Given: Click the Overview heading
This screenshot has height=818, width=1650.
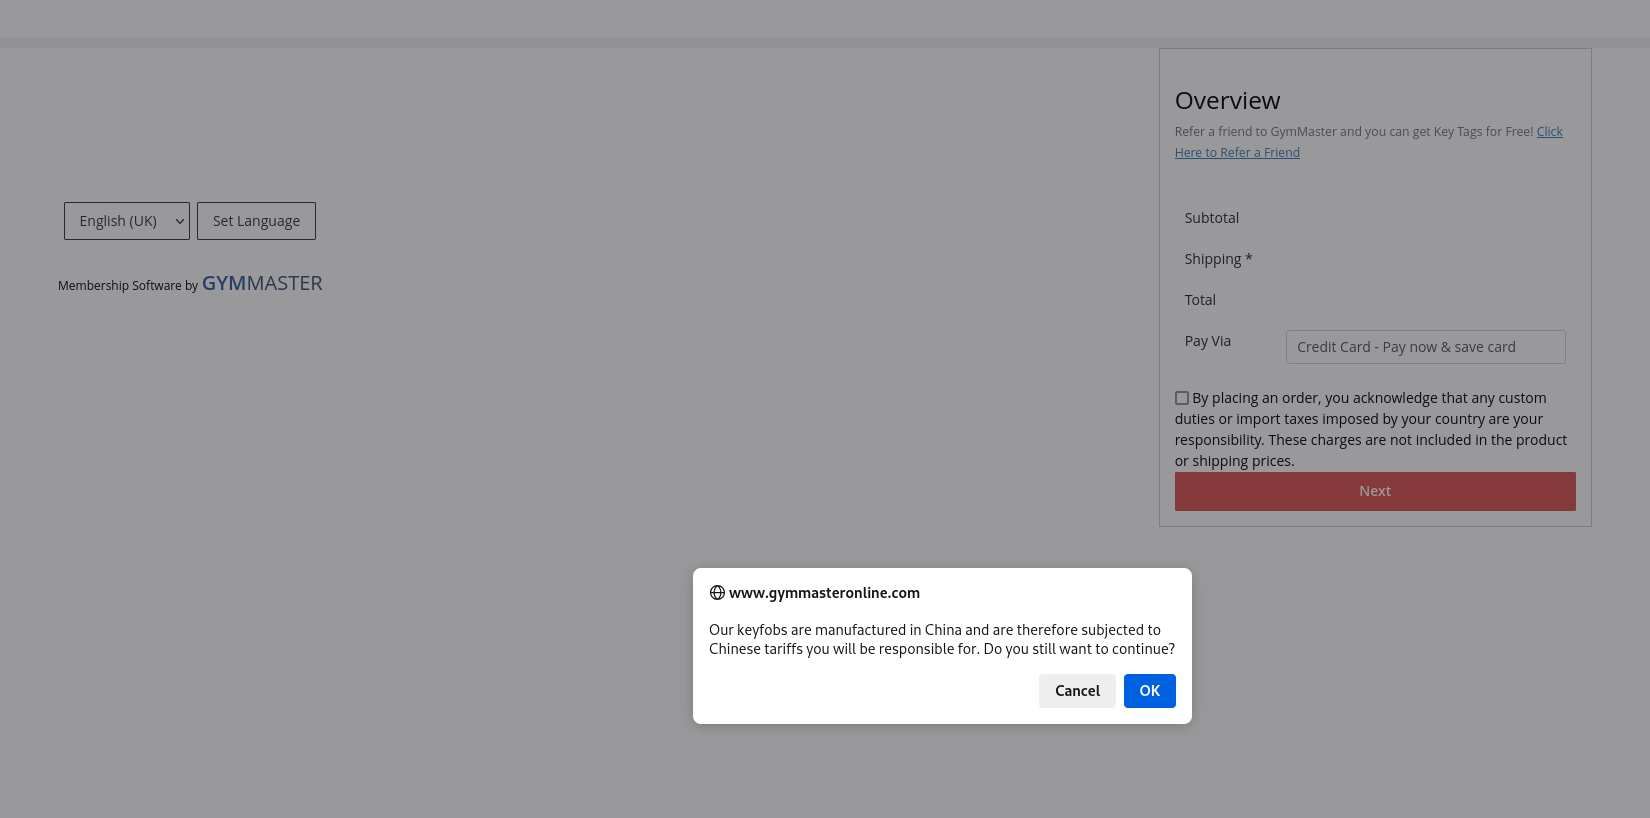Looking at the screenshot, I should tap(1227, 101).
